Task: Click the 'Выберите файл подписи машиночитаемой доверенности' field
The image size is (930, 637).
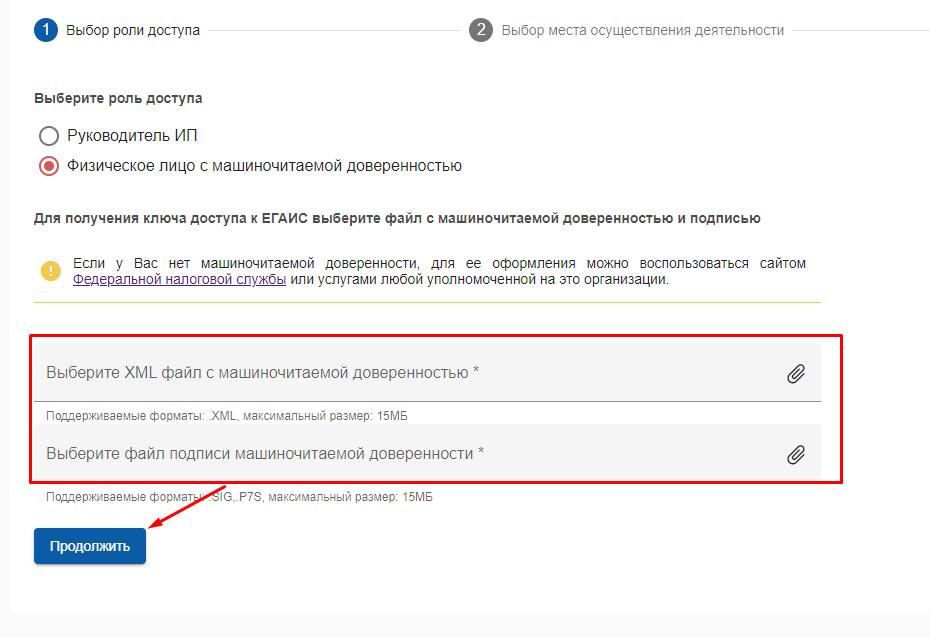Action: click(x=427, y=453)
